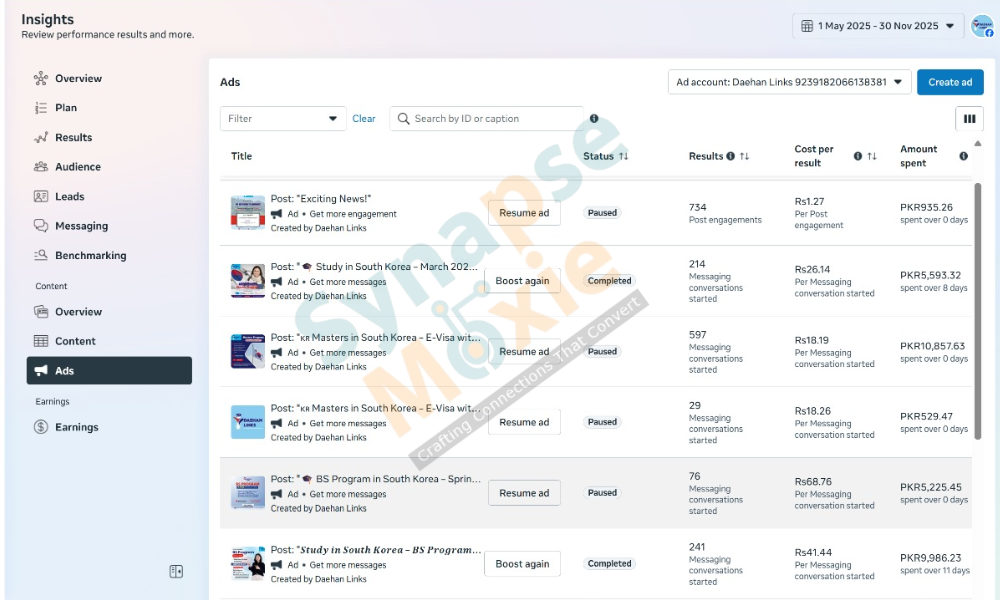Click calendar icon in date range
The image size is (1000, 600).
pyautogui.click(x=807, y=26)
